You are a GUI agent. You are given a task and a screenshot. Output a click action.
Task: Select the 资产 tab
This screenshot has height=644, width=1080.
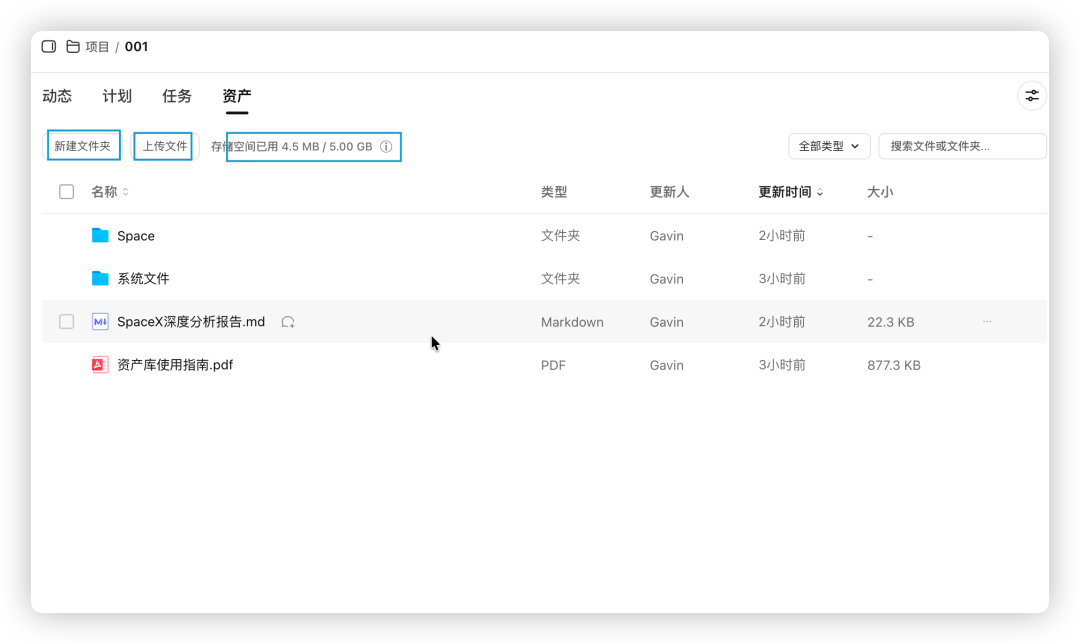[236, 96]
